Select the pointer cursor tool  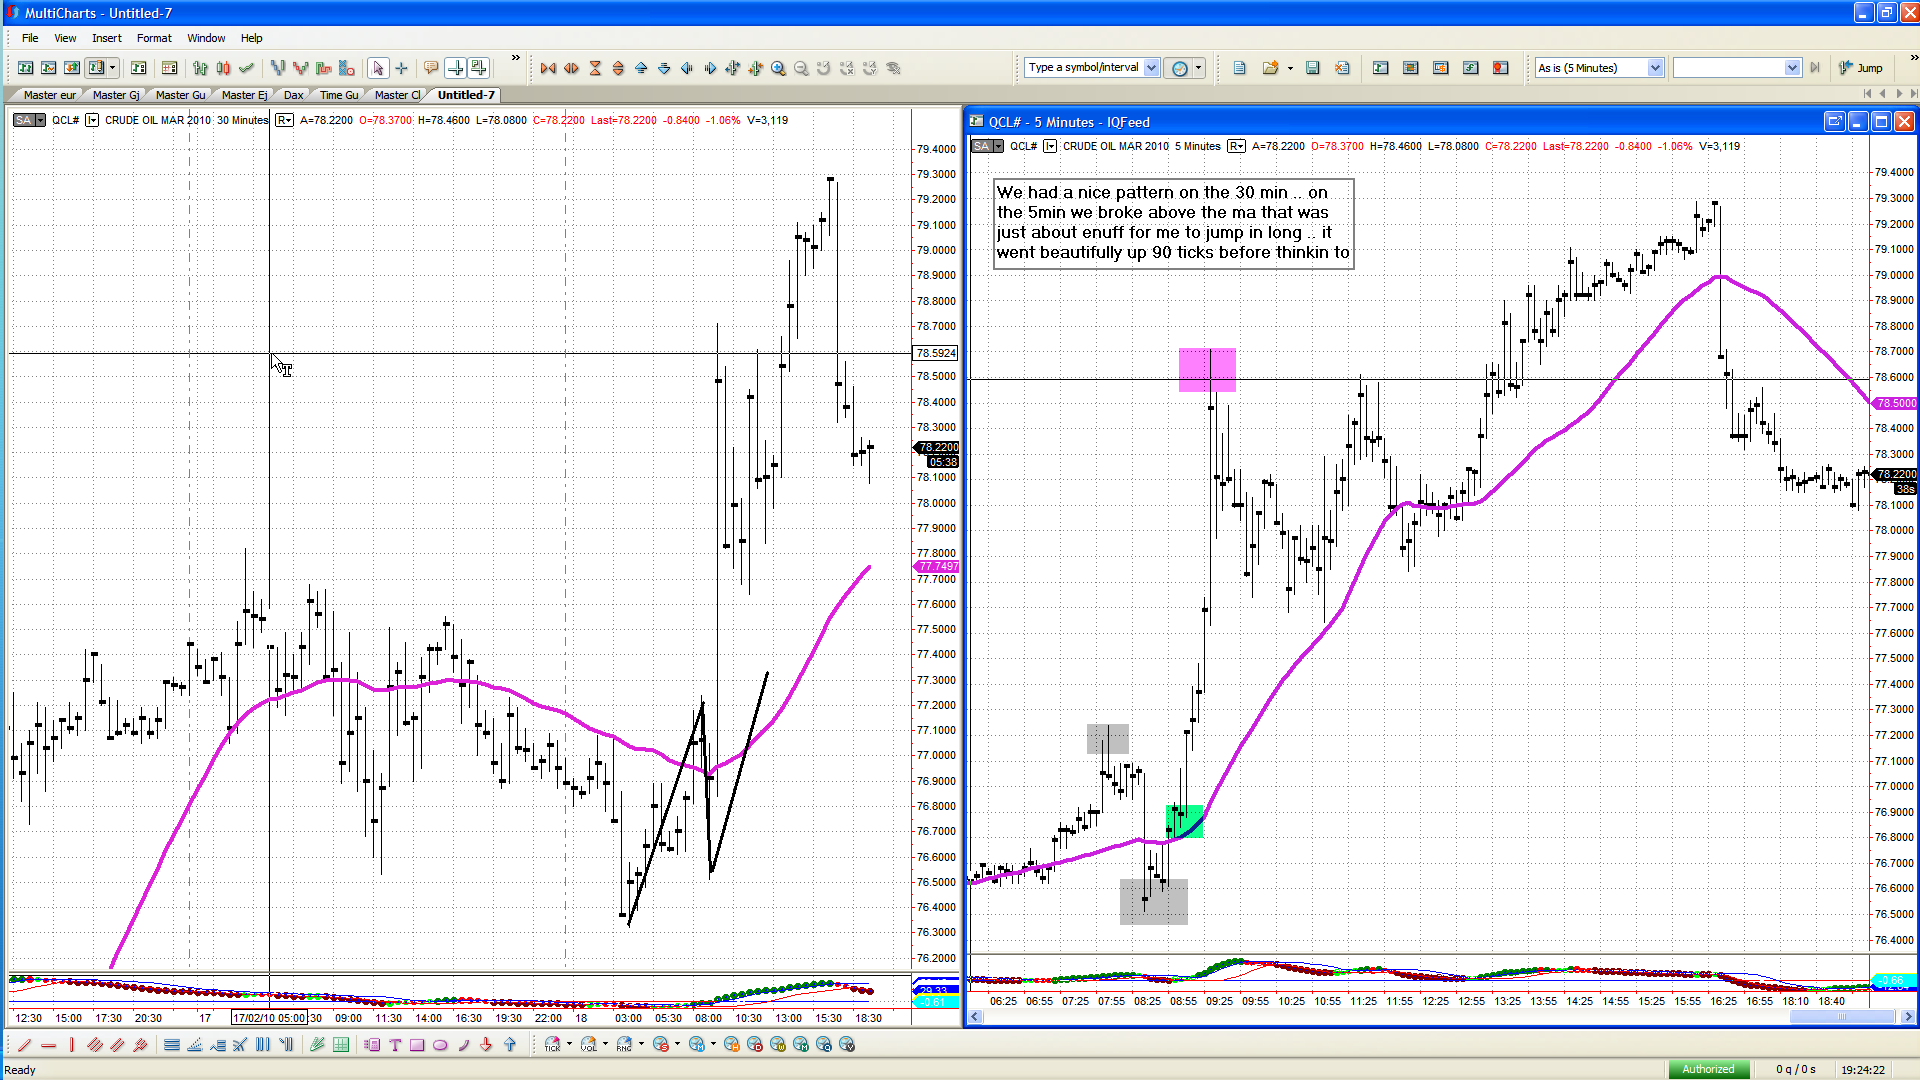pos(377,68)
